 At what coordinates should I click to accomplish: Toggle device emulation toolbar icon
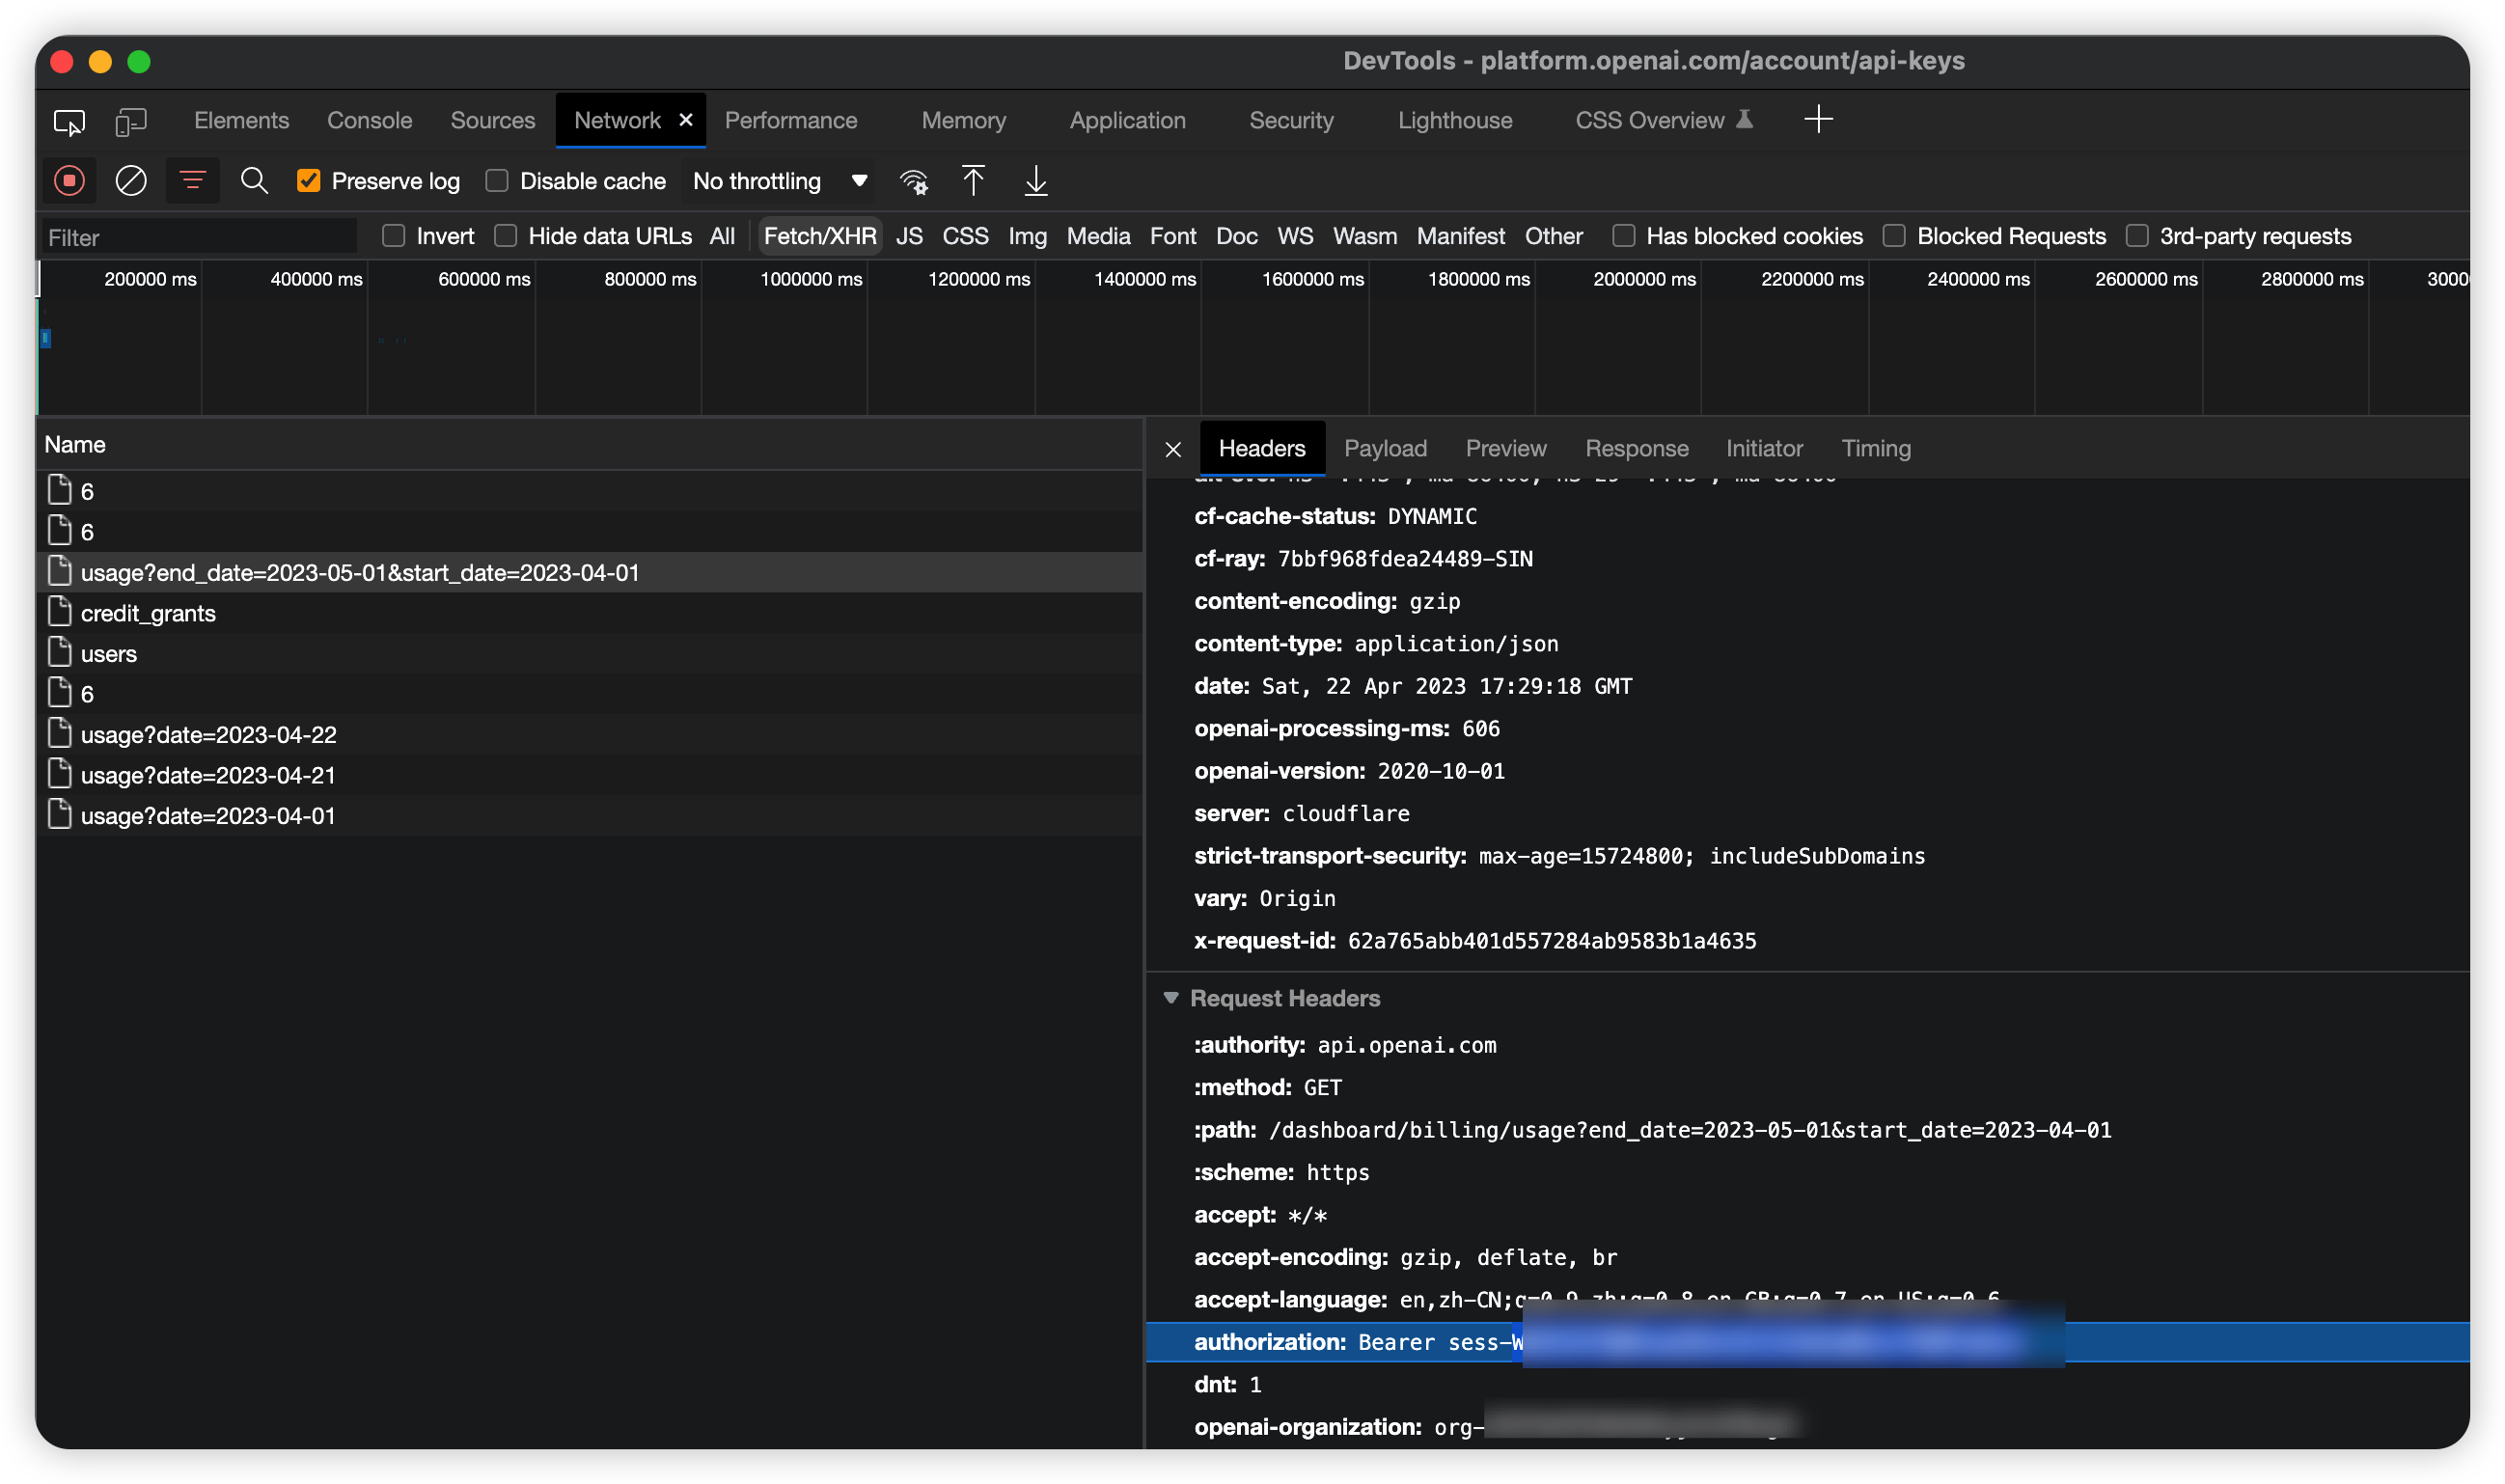pyautogui.click(x=131, y=122)
